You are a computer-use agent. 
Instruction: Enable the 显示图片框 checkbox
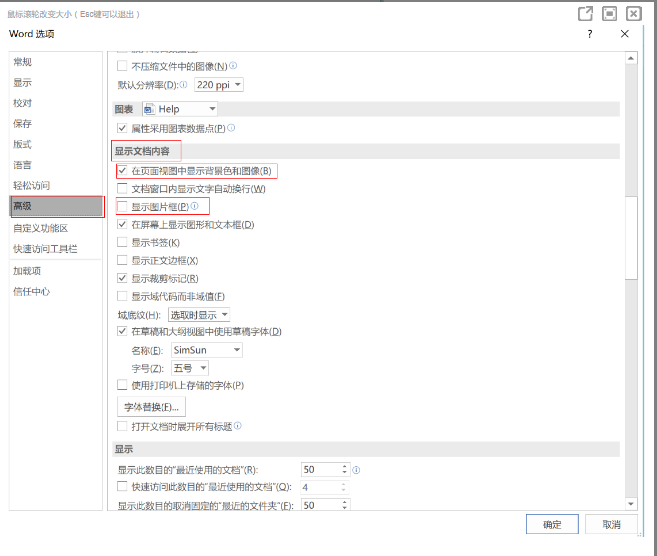coord(123,207)
